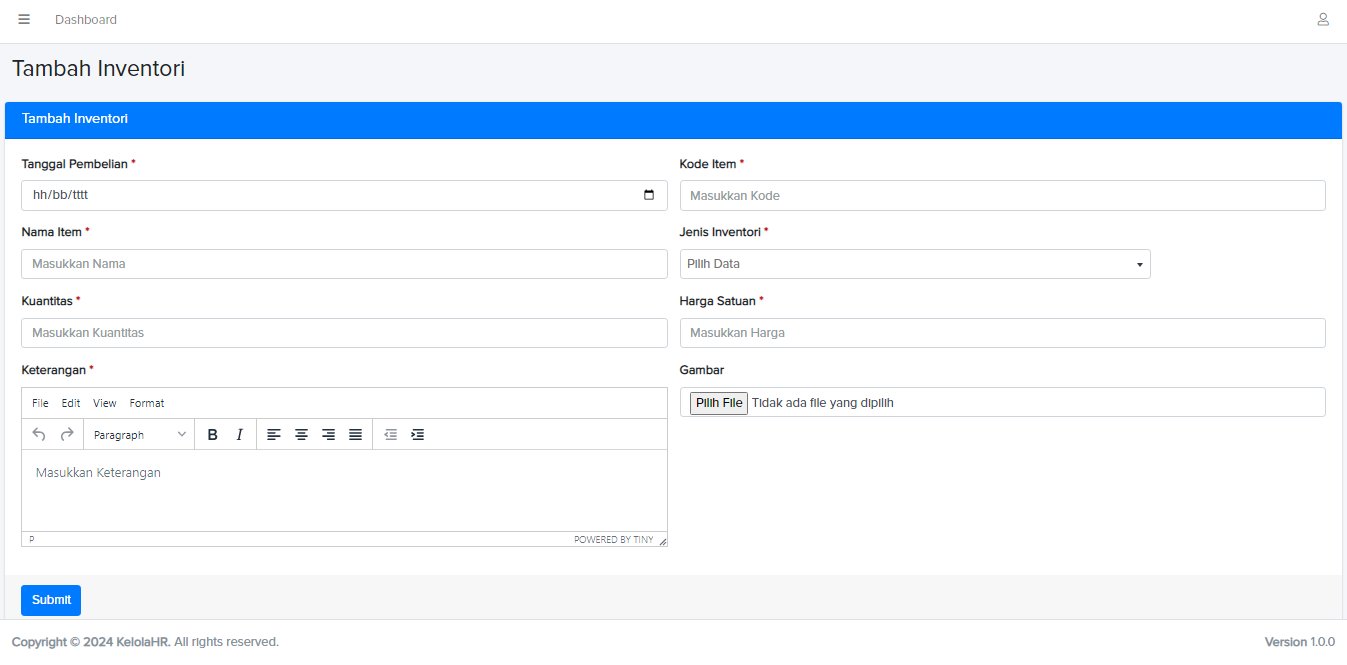This screenshot has height=665, width=1347.
Task: Click the Kode Item input field
Action: tap(1002, 196)
